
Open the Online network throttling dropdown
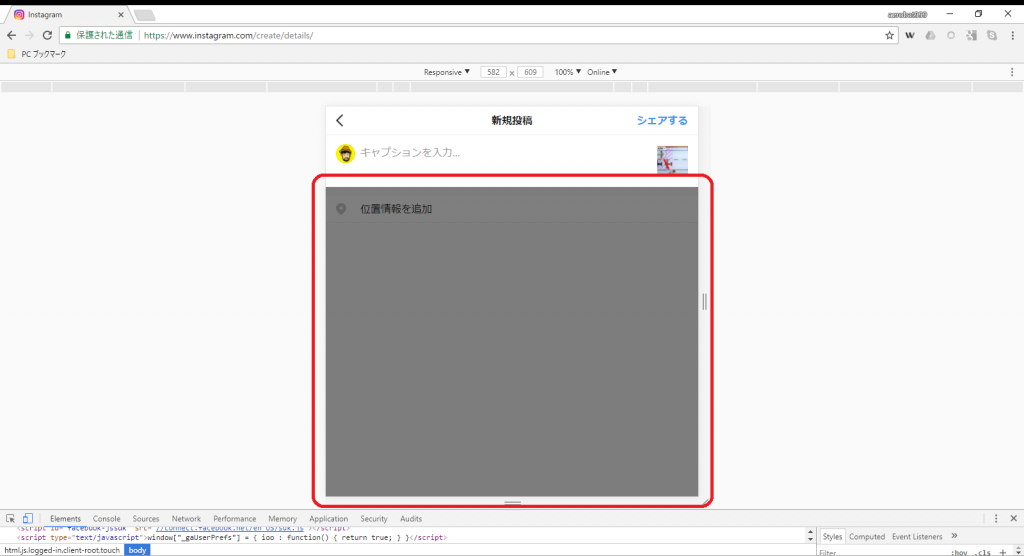(601, 72)
